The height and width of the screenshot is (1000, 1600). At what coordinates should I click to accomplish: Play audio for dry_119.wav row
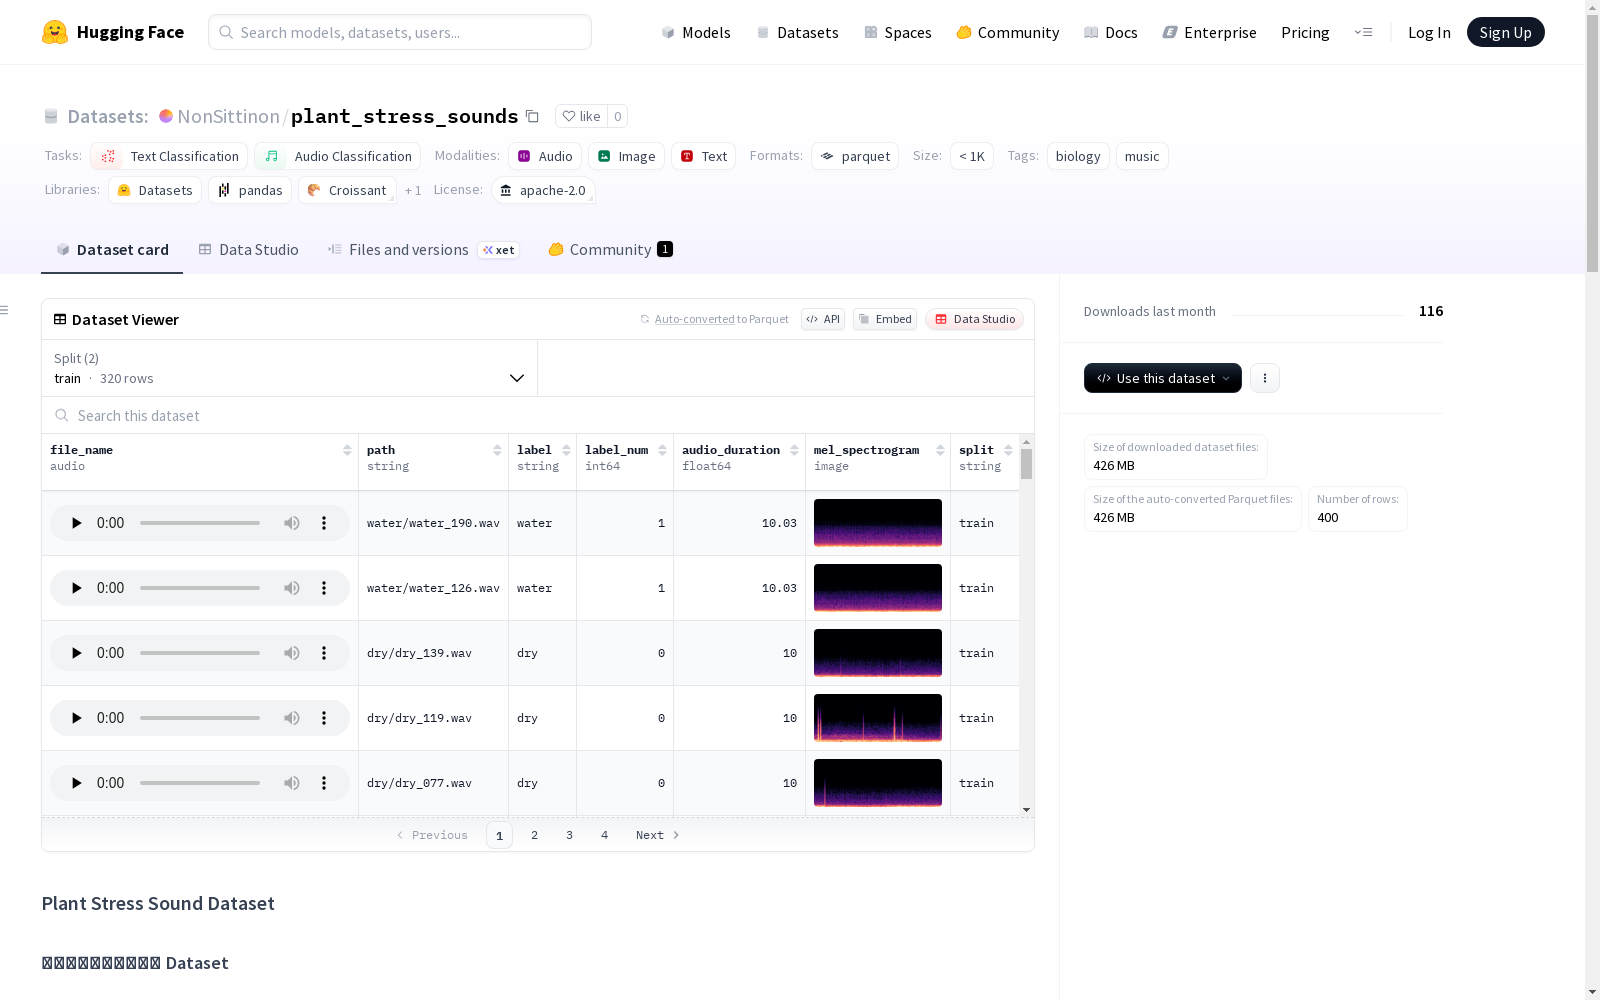tap(76, 718)
